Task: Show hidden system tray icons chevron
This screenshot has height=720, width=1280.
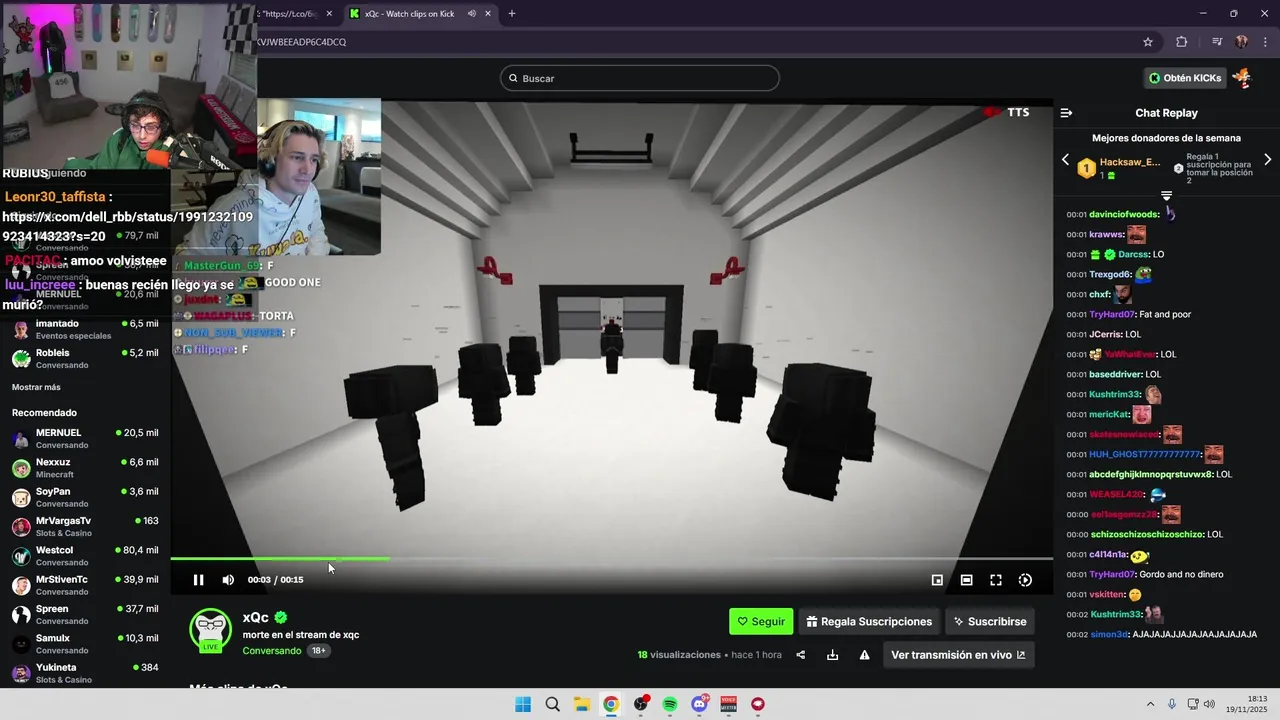Action: (x=1150, y=704)
